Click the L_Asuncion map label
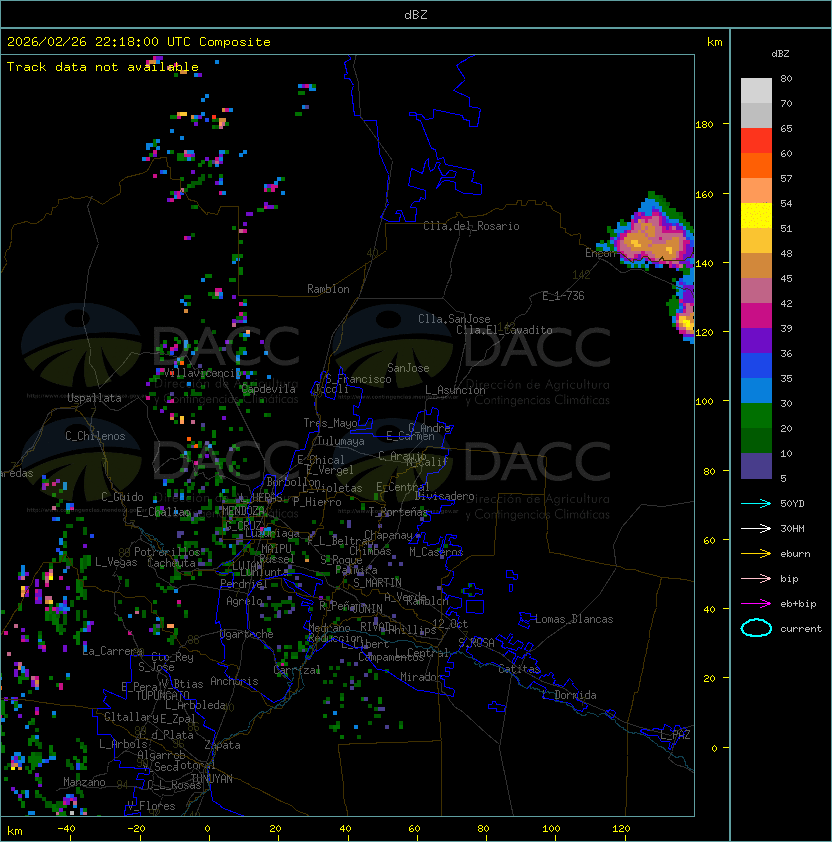The height and width of the screenshot is (842, 832). (x=455, y=390)
